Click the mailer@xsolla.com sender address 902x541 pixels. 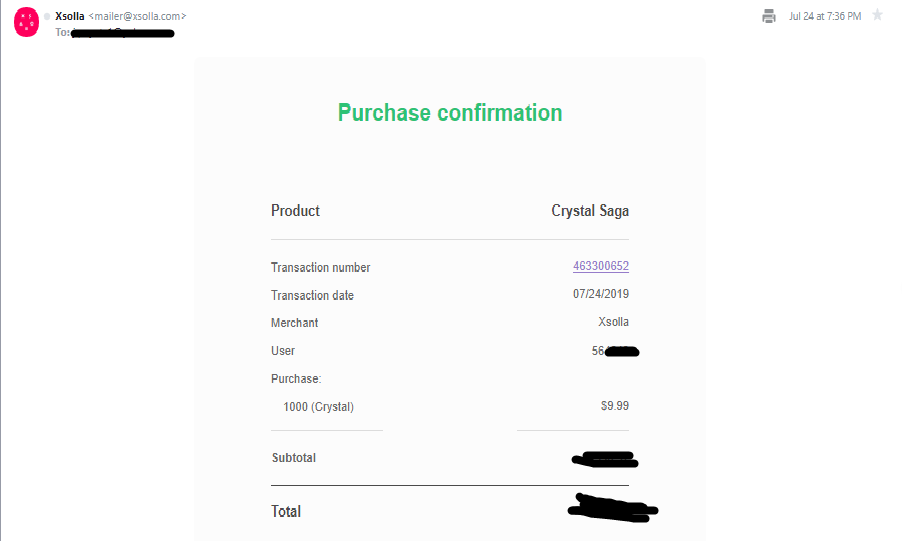[137, 16]
